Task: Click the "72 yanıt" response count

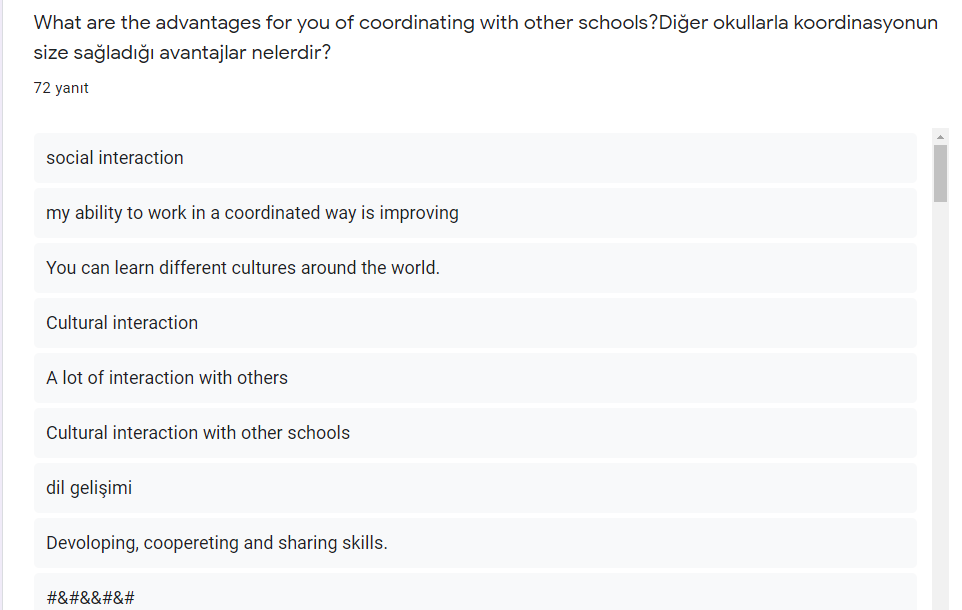Action: [x=61, y=88]
